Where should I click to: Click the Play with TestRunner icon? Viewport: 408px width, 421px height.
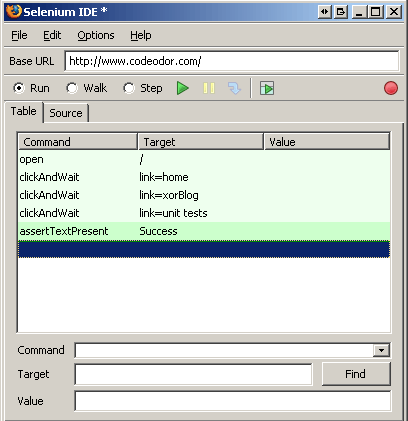coord(267,88)
